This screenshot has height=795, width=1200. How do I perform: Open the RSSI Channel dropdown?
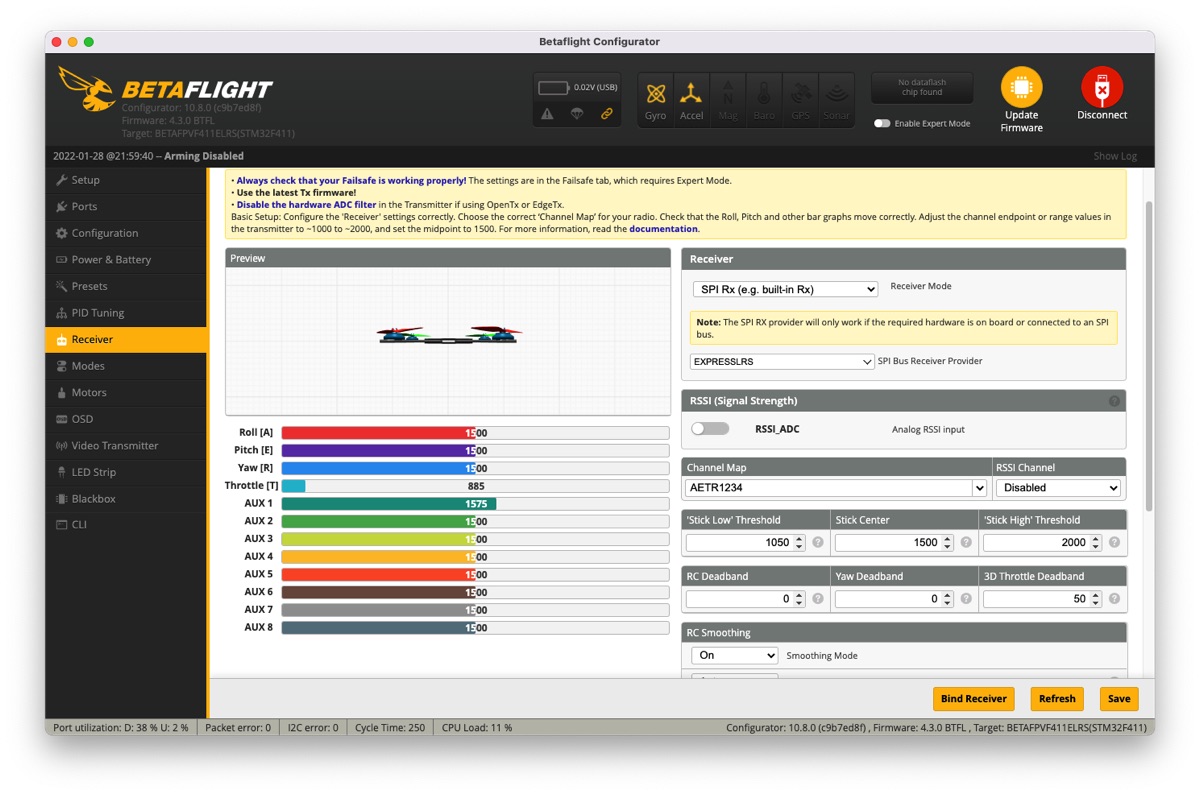pos(1058,488)
